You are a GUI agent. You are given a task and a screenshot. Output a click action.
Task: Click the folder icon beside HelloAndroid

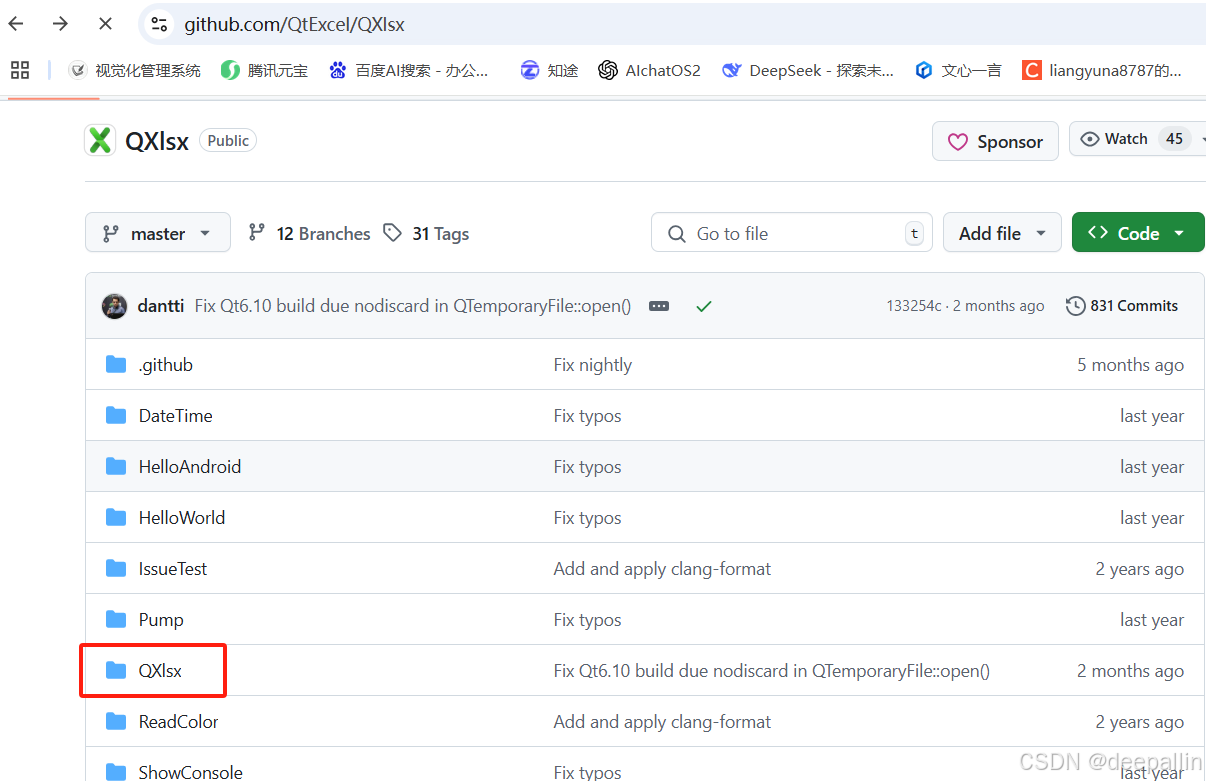coord(116,466)
